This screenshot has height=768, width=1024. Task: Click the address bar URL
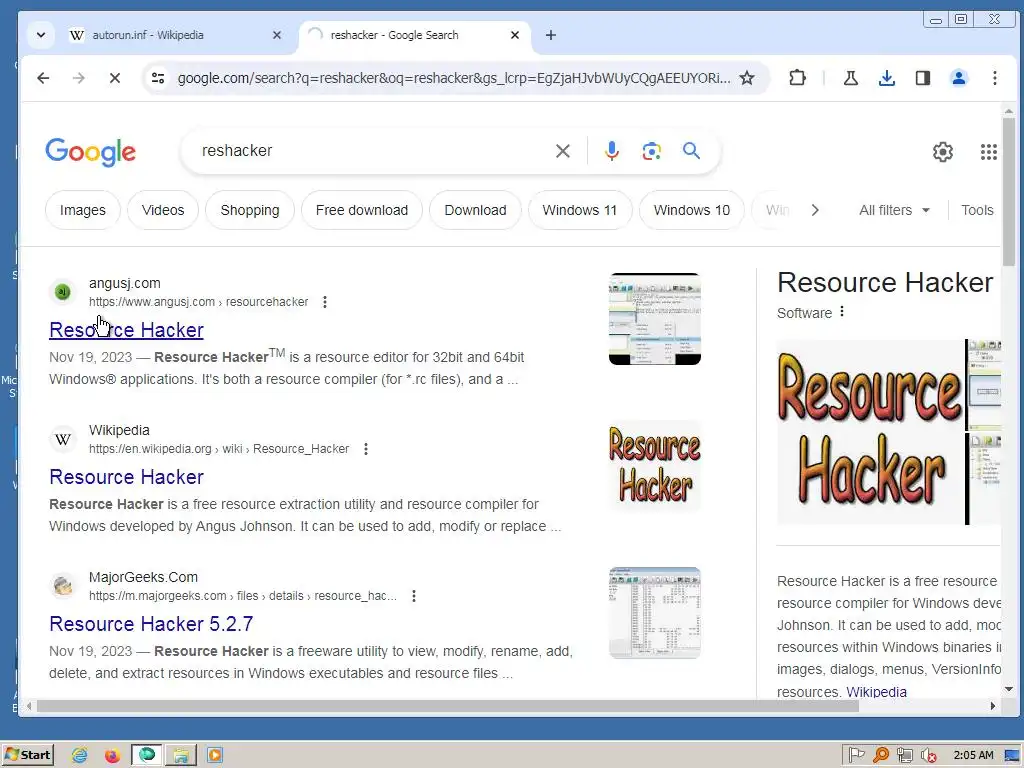[x=454, y=78]
